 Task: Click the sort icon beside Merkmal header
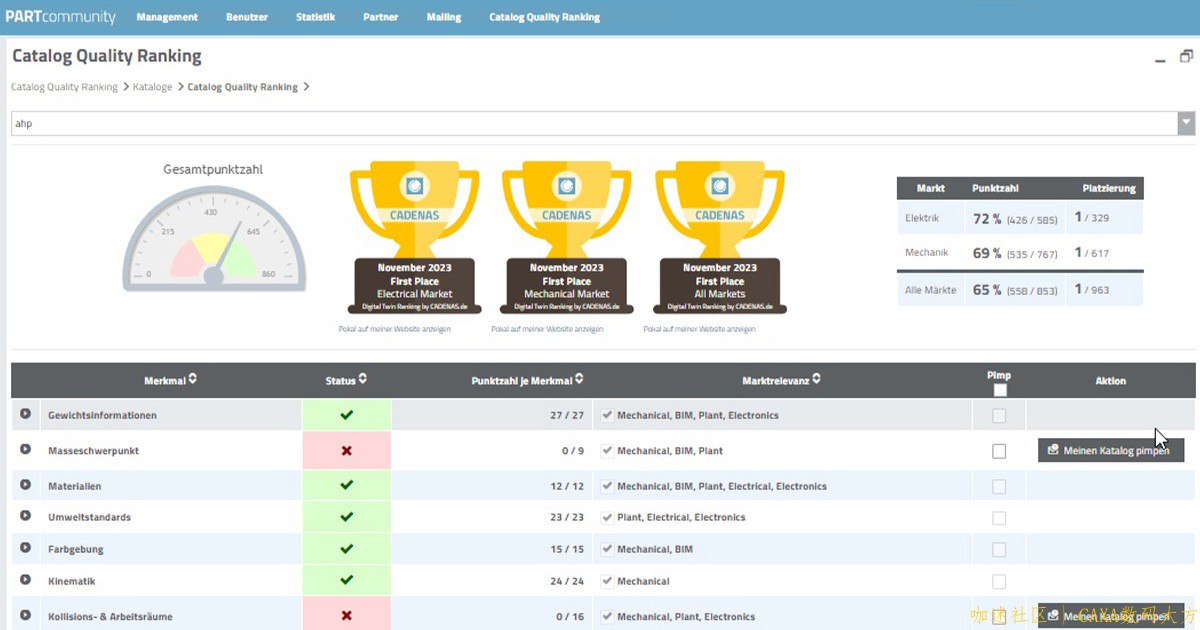coord(193,379)
